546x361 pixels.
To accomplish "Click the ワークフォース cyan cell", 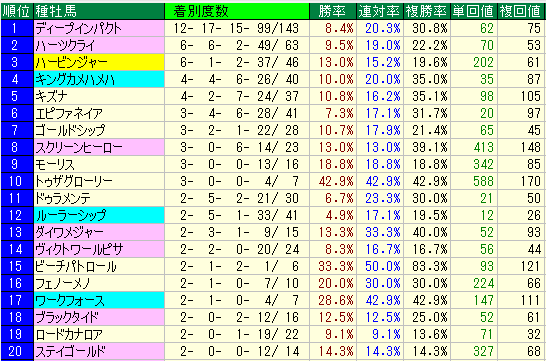I will coord(99,301).
